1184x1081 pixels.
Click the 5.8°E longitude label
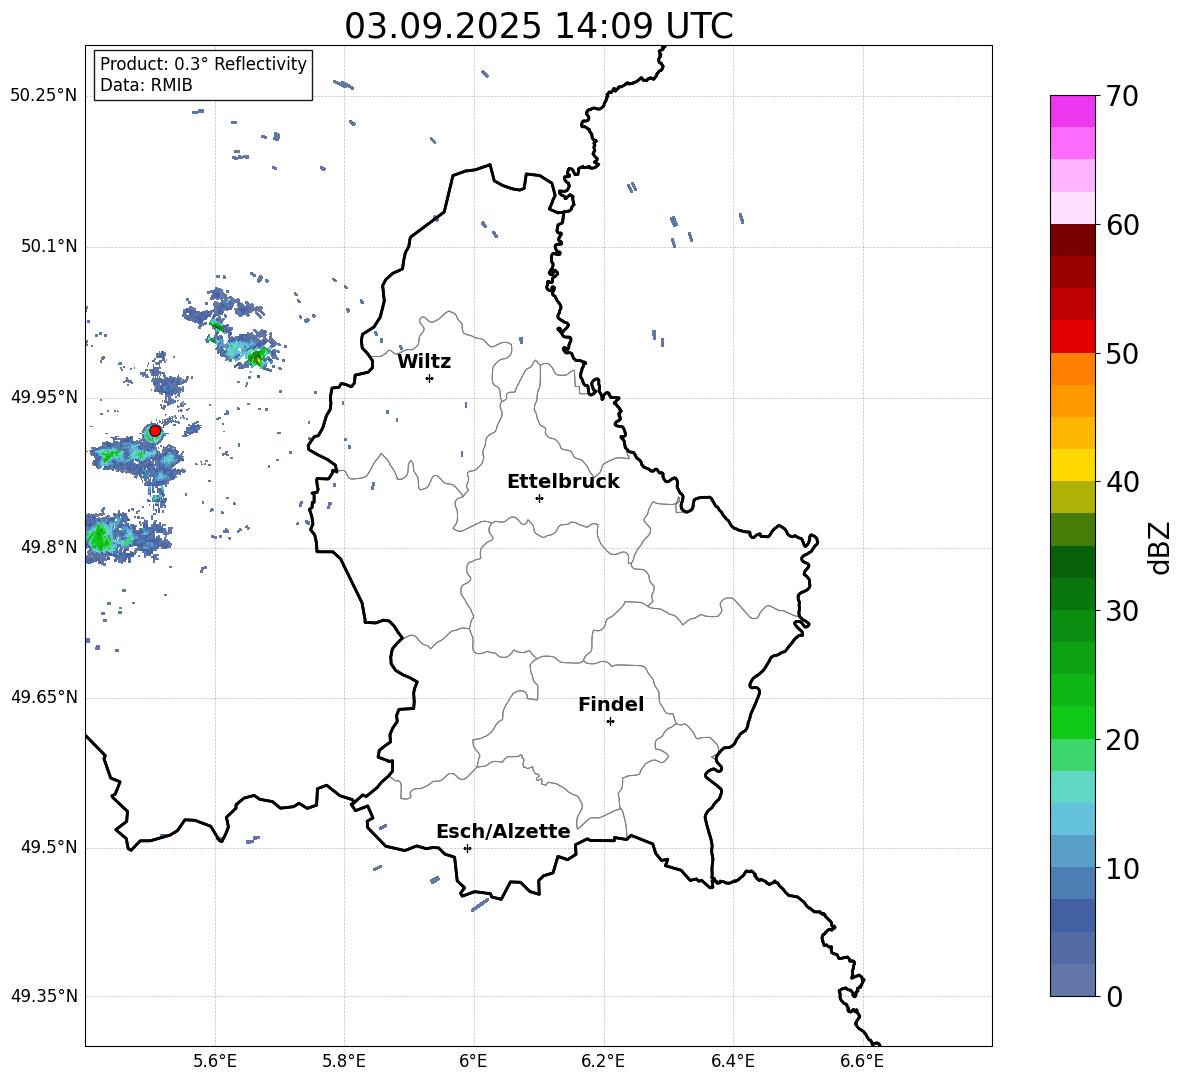pyautogui.click(x=344, y=1061)
